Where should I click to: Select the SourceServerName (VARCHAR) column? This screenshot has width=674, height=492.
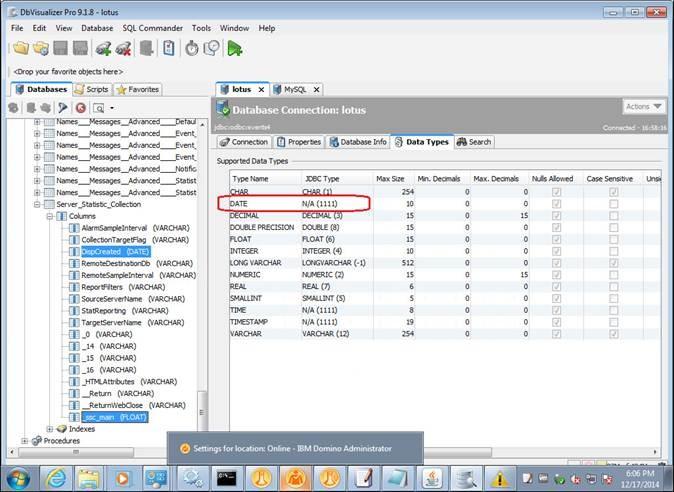click(133, 299)
